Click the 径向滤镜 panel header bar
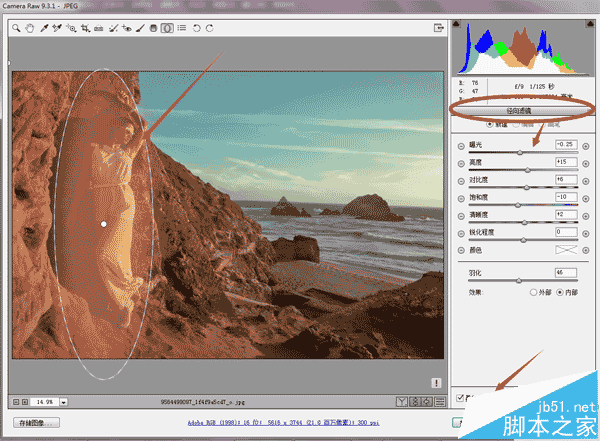 (x=522, y=111)
